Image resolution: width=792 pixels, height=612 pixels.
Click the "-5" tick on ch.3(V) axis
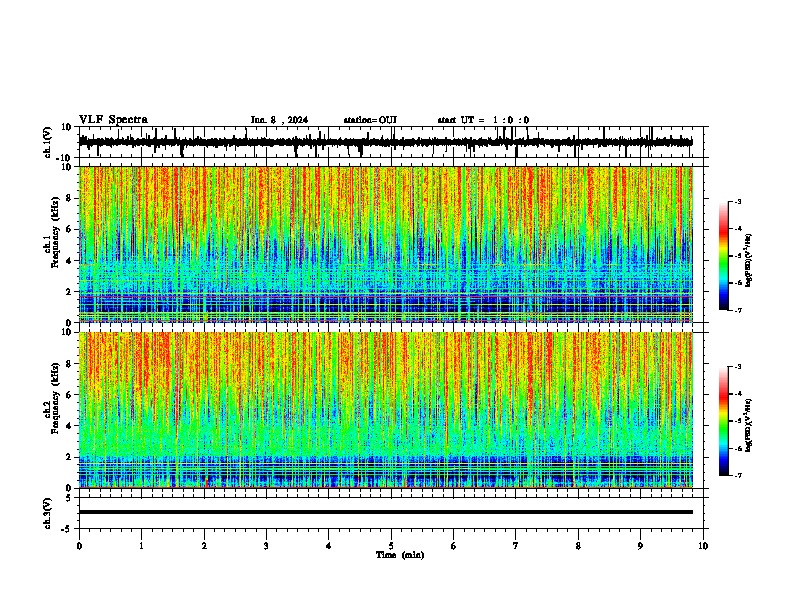point(67,529)
